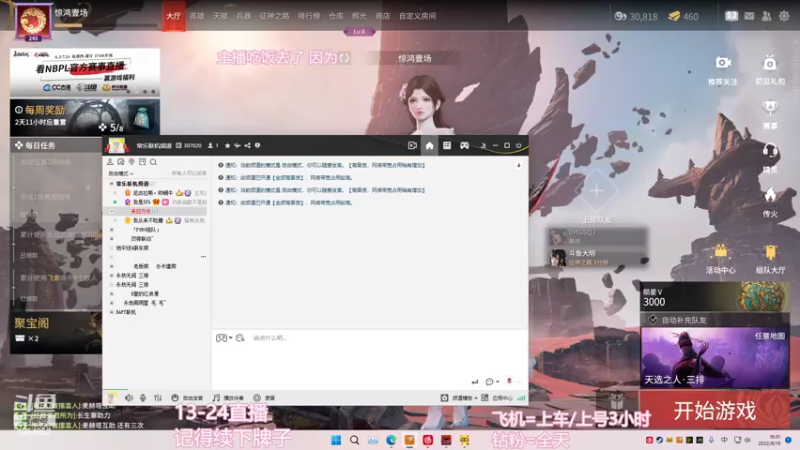Screen dimensions: 800x450
Task: Open the 赛事 trophy icon
Action: pos(770,108)
